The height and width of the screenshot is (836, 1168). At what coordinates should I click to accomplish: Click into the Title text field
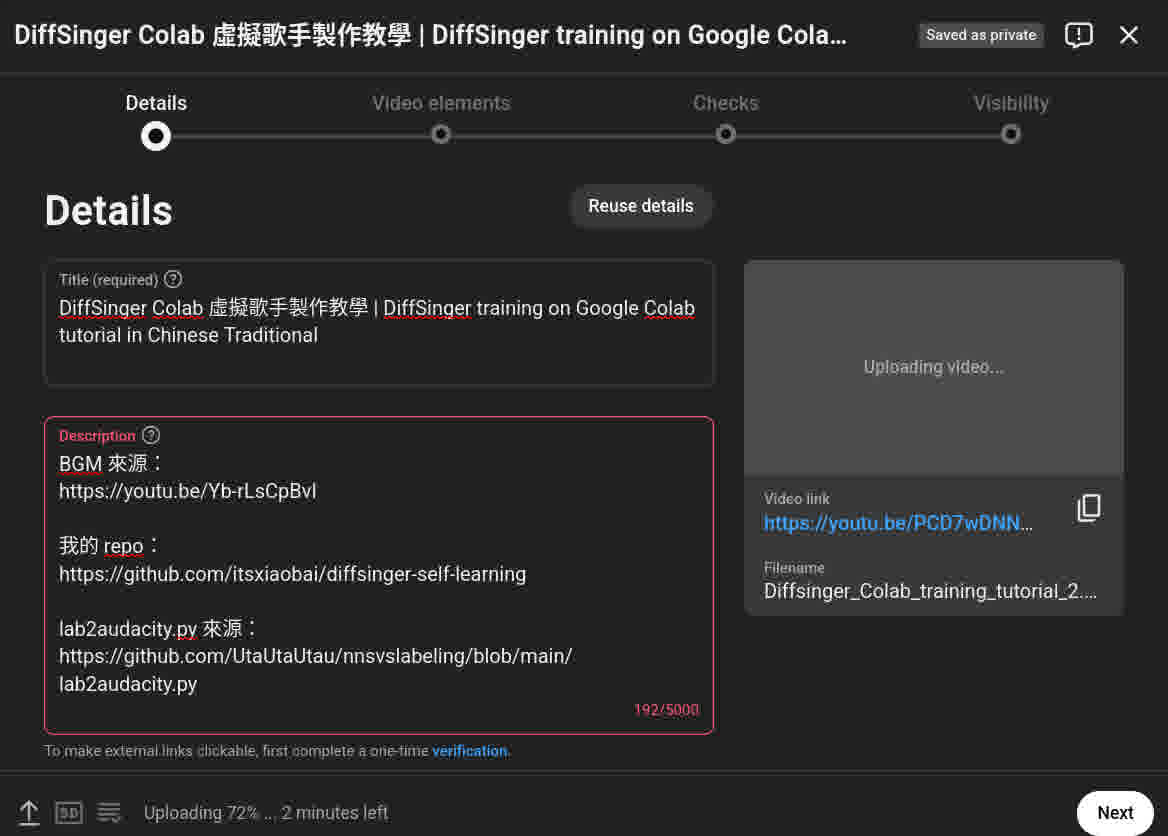379,323
